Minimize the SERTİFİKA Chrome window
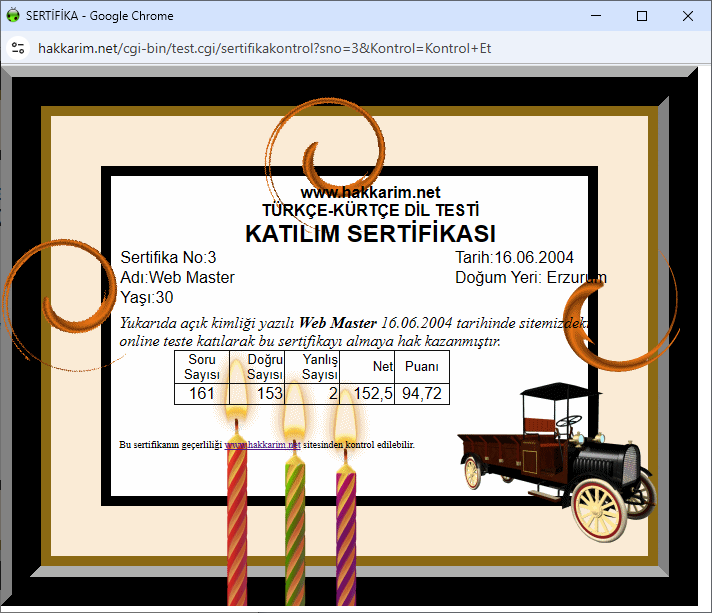712x613 pixels. (596, 16)
